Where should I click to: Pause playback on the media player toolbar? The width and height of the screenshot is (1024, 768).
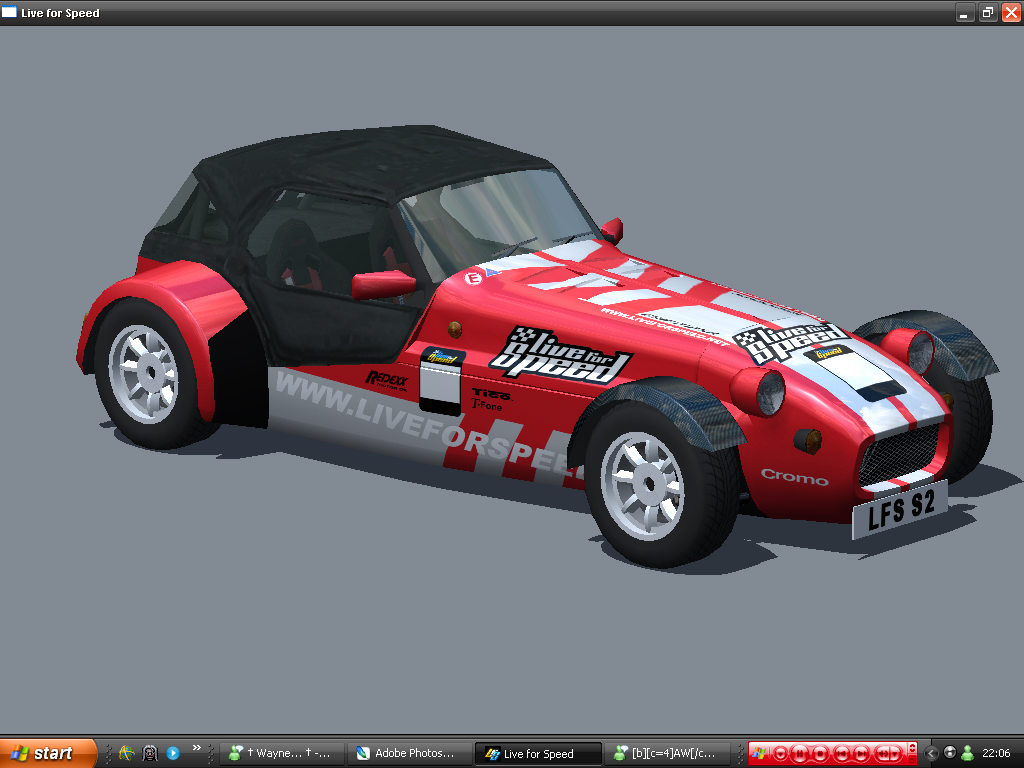(x=799, y=754)
